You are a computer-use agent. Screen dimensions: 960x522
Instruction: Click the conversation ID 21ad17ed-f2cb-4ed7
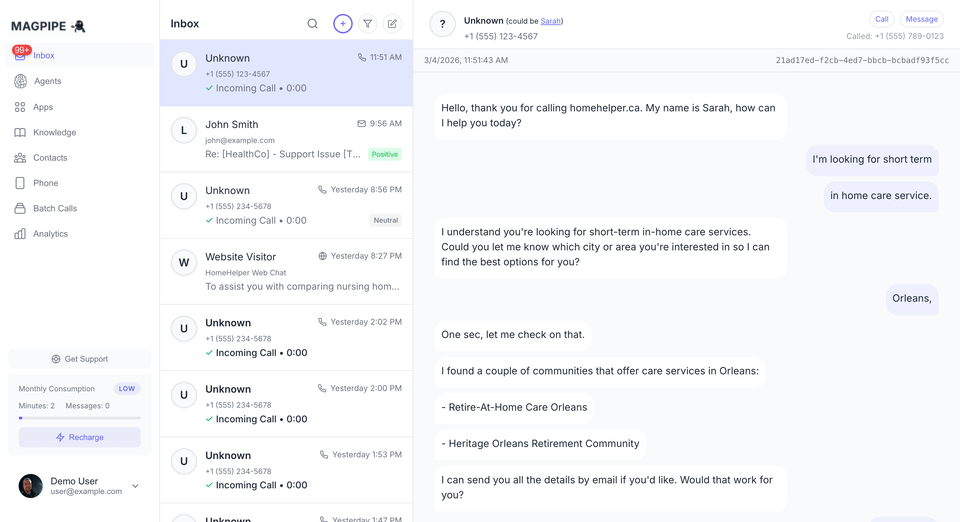click(x=862, y=60)
